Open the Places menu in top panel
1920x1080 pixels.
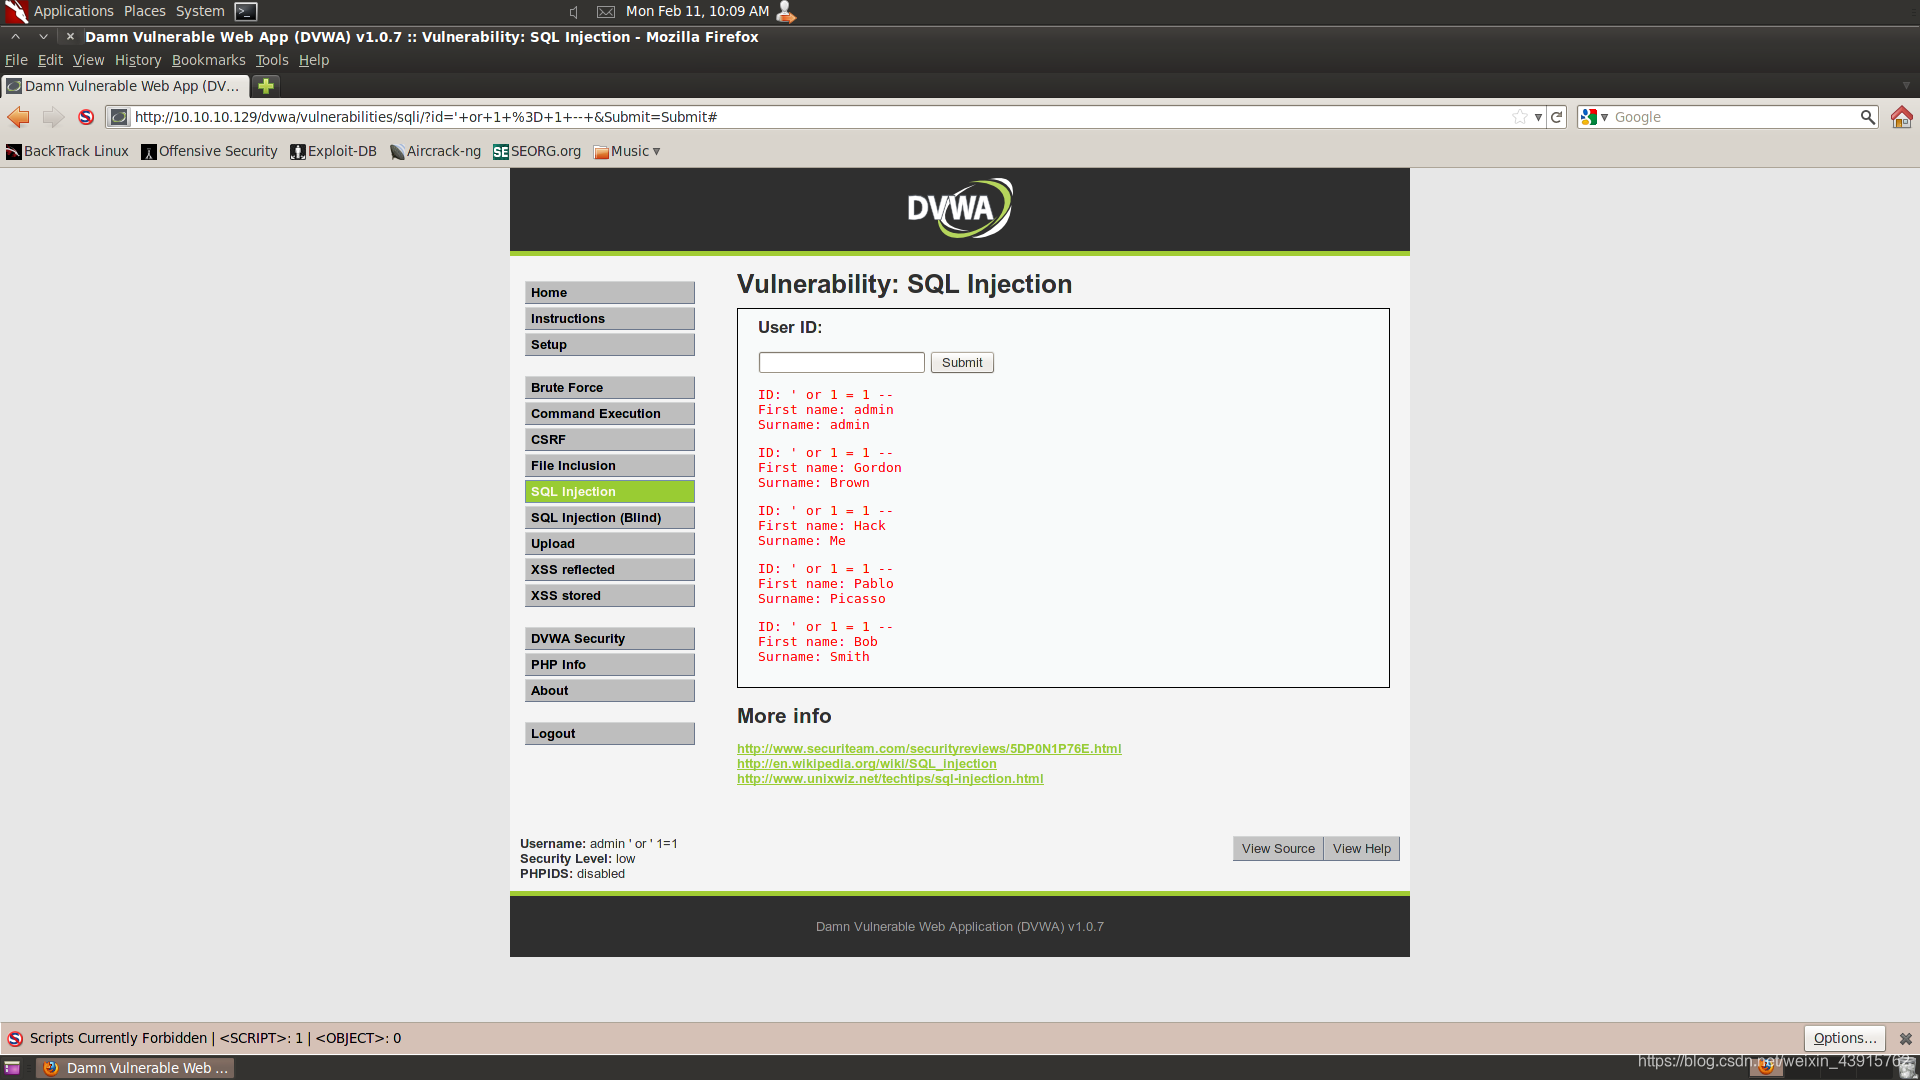145,11
